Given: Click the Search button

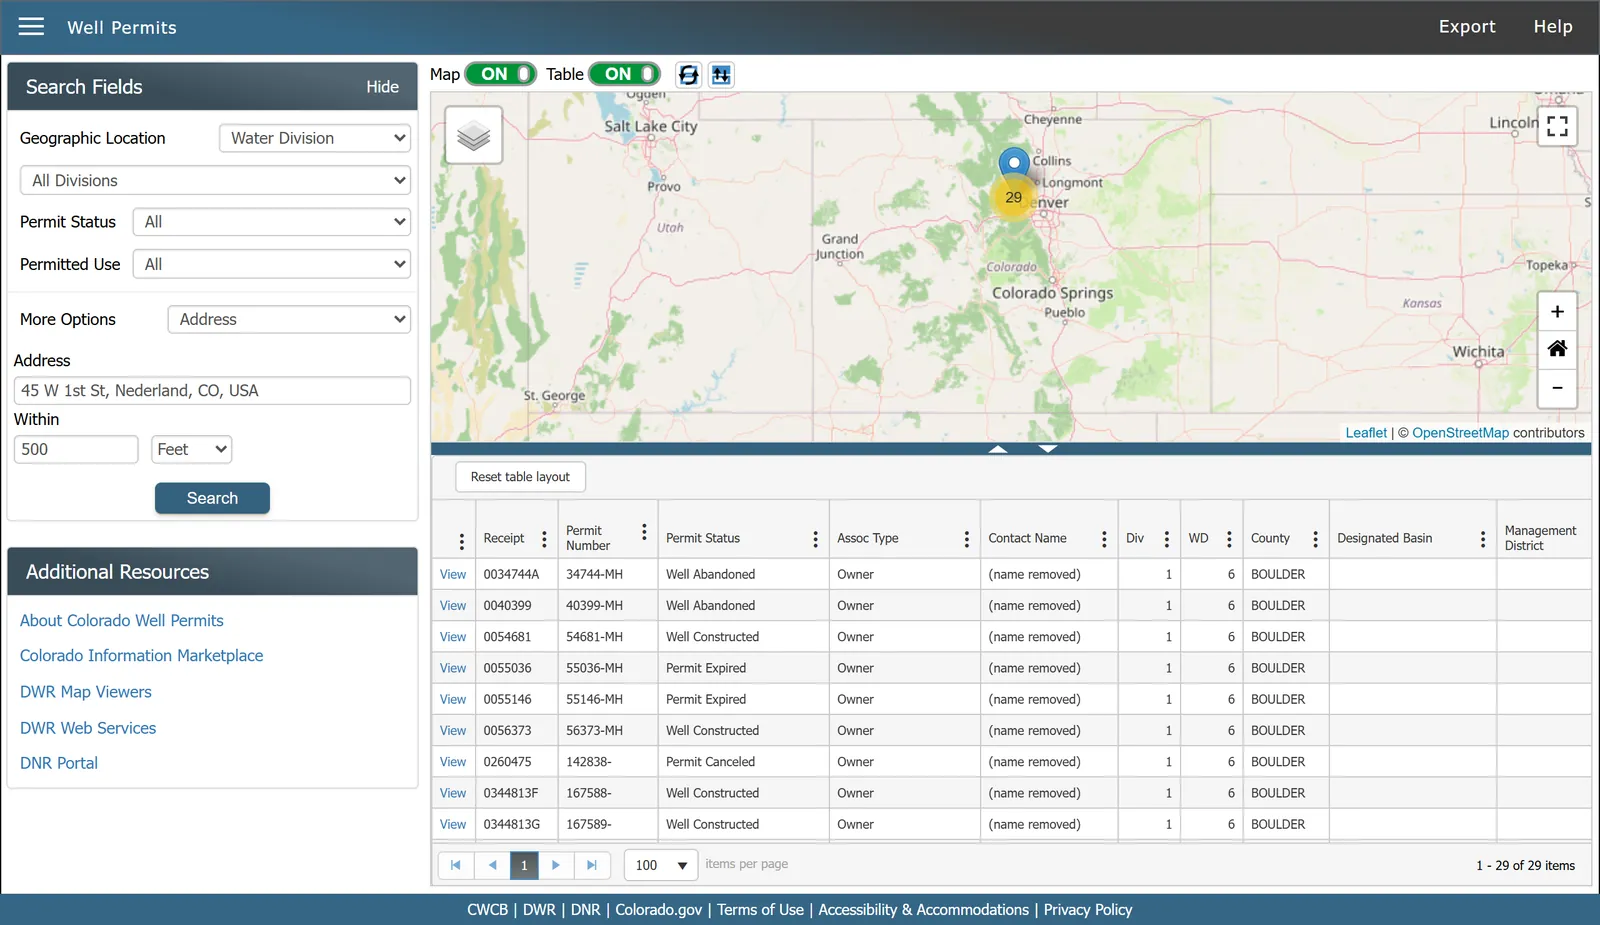Looking at the screenshot, I should coord(212,498).
